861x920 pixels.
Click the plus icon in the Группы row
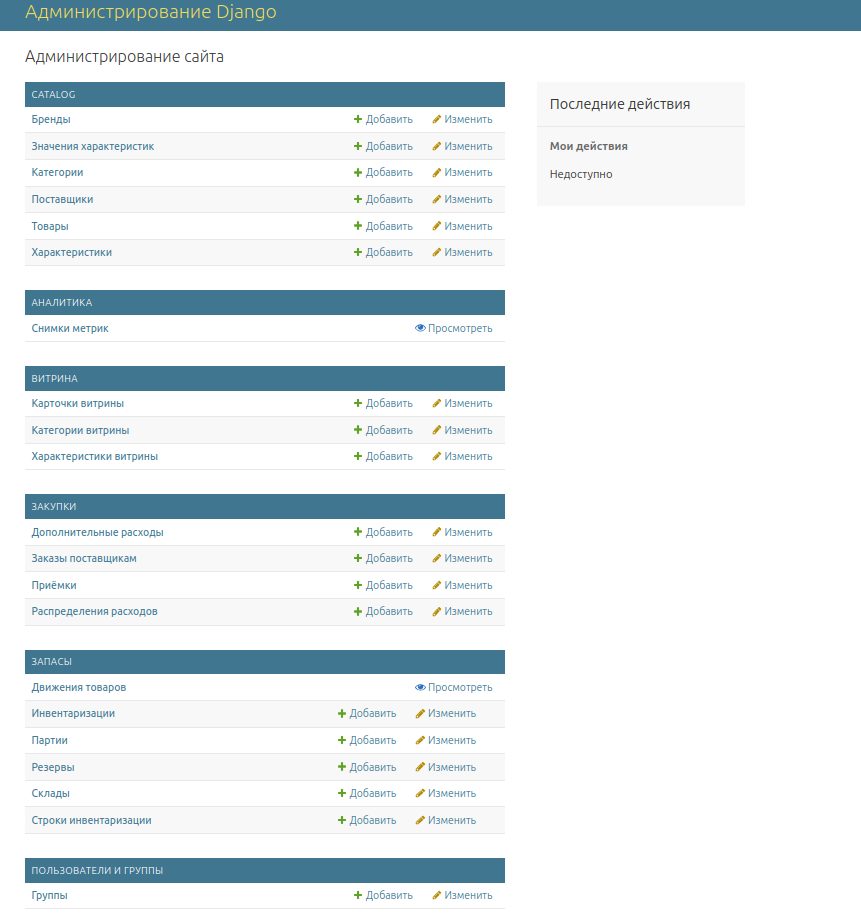point(357,895)
